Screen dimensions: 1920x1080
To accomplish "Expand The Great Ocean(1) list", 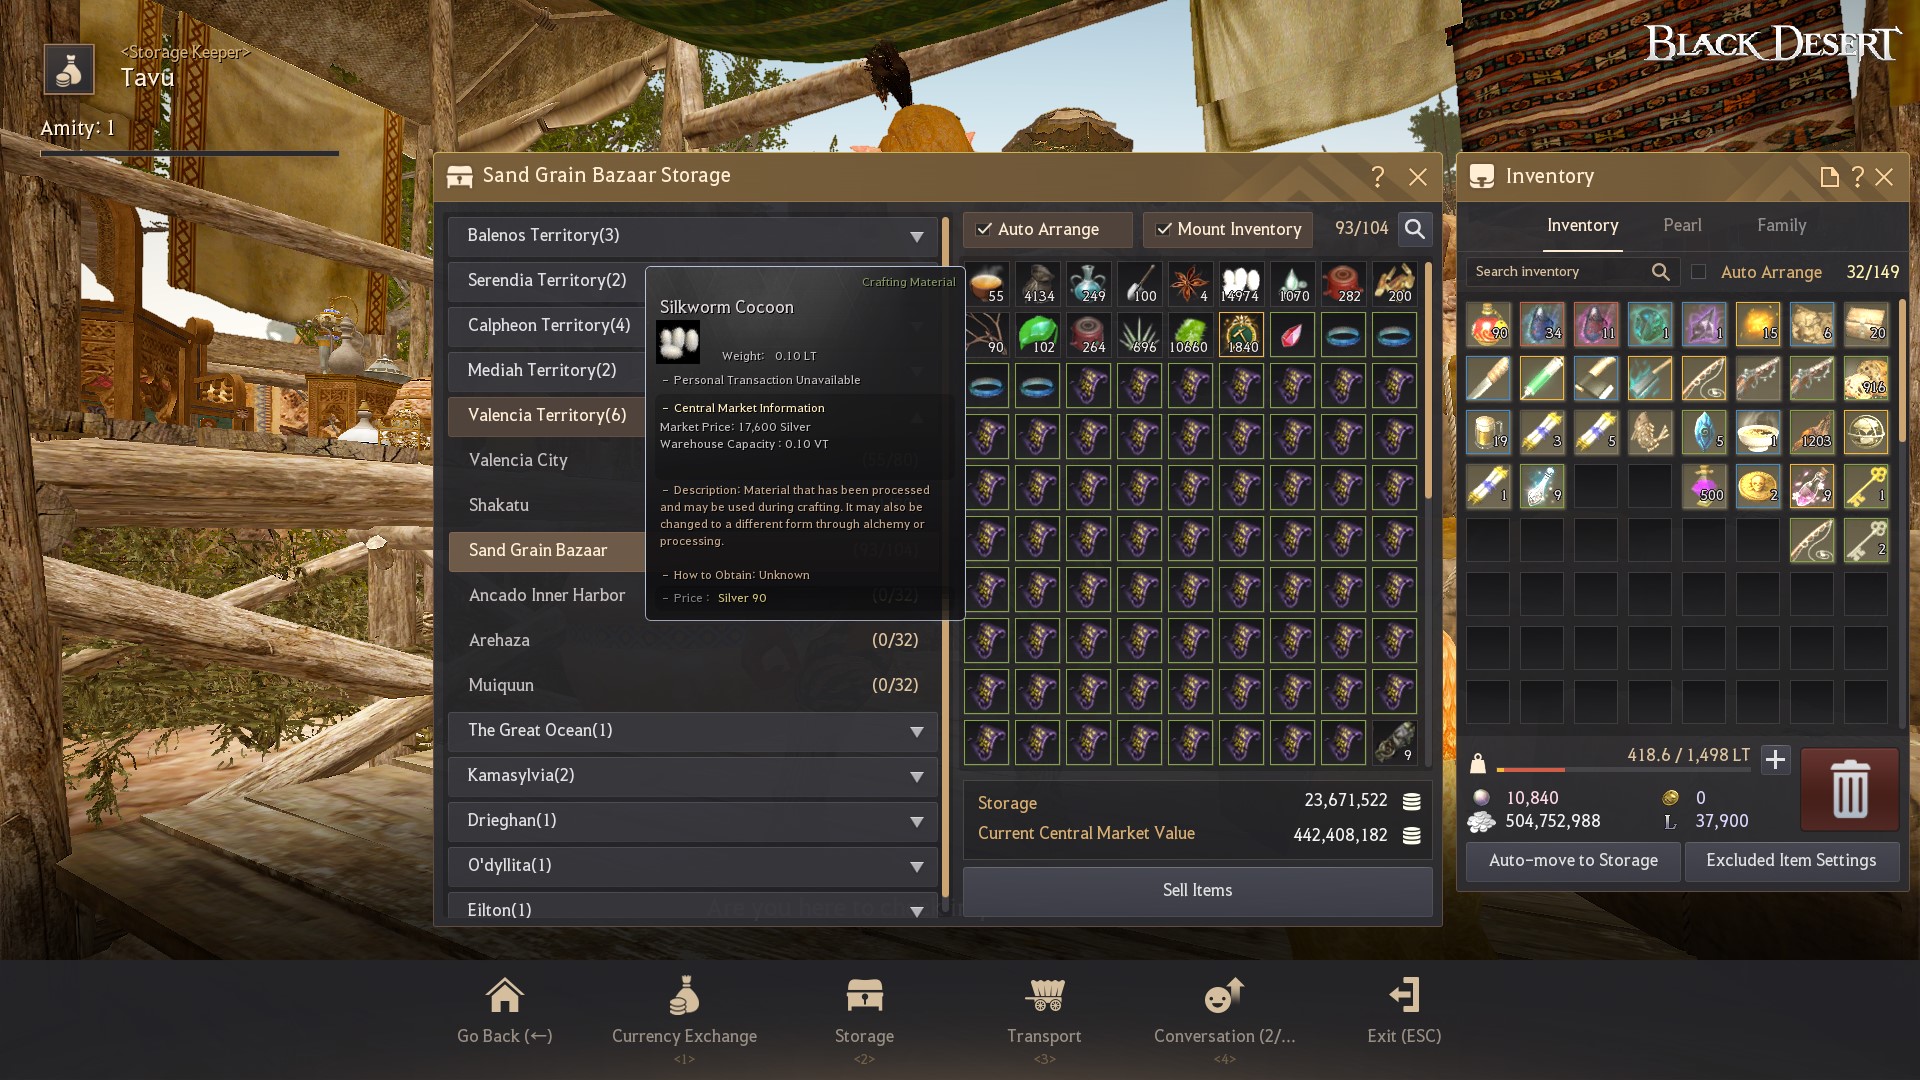I will click(x=692, y=731).
